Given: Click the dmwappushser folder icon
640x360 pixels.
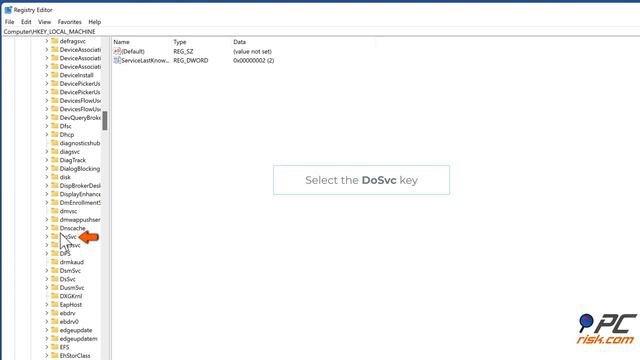Looking at the screenshot, I should tap(55, 220).
